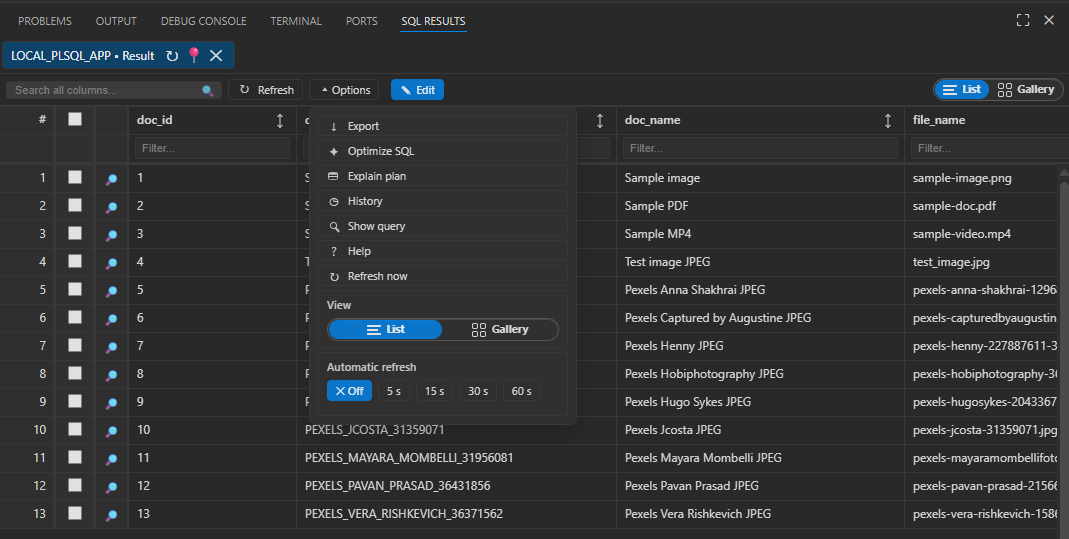Click the sort arrows left of doc_name header
1069x539 pixels.
600,121
